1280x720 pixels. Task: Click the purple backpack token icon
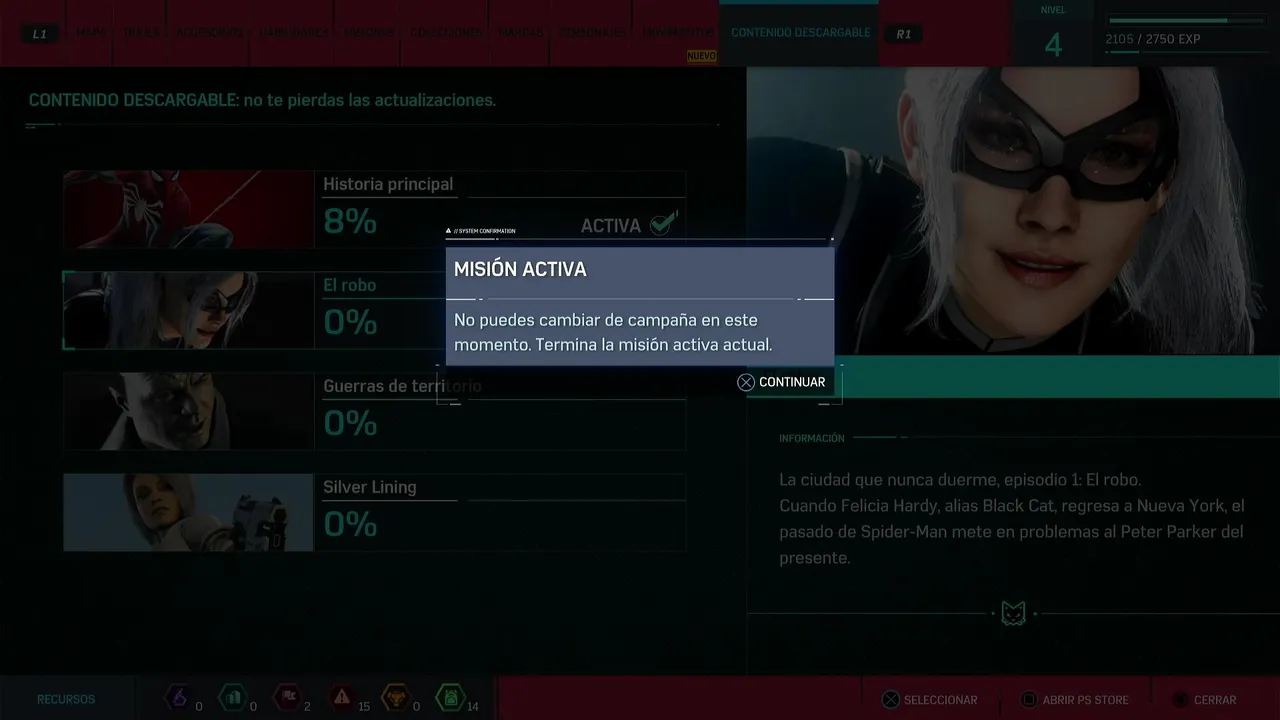pos(180,697)
